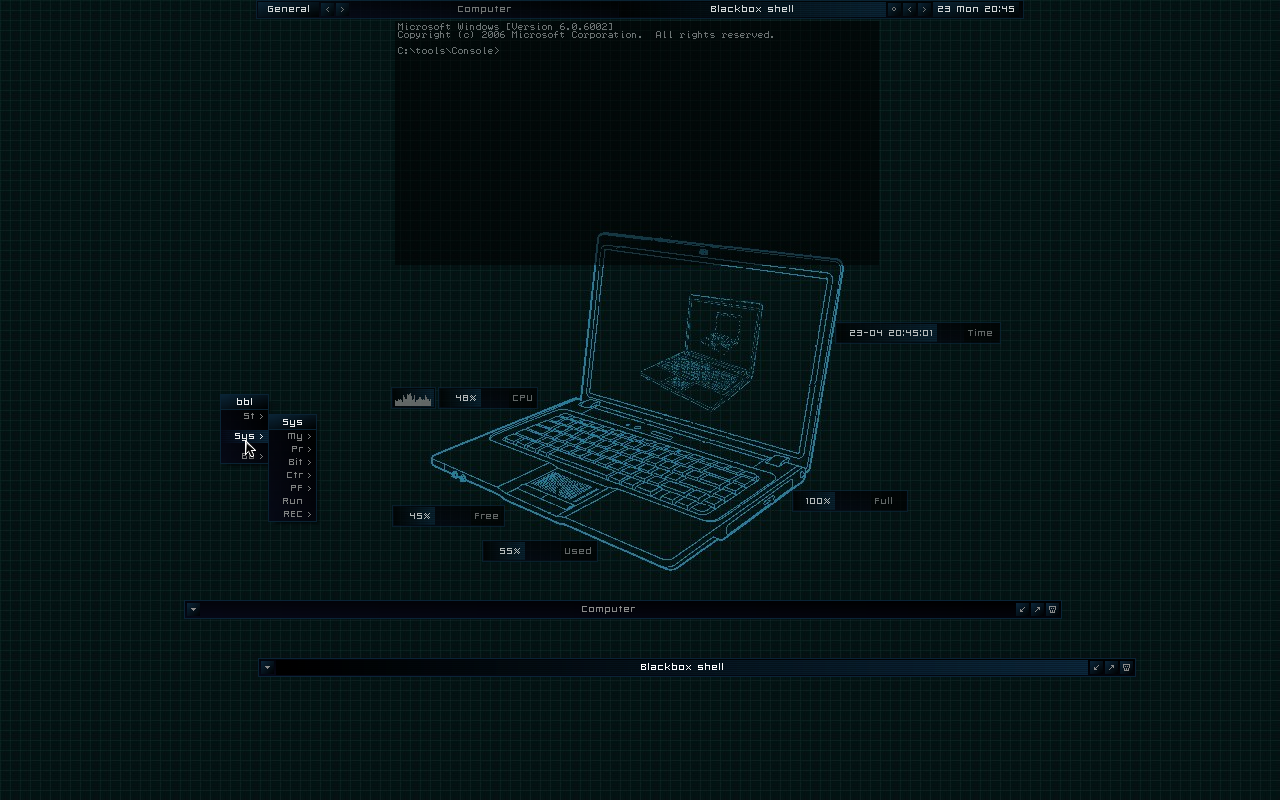Switch to Blackbox shell task in top toolbar
Screen dimensions: 1280x800
click(x=751, y=9)
